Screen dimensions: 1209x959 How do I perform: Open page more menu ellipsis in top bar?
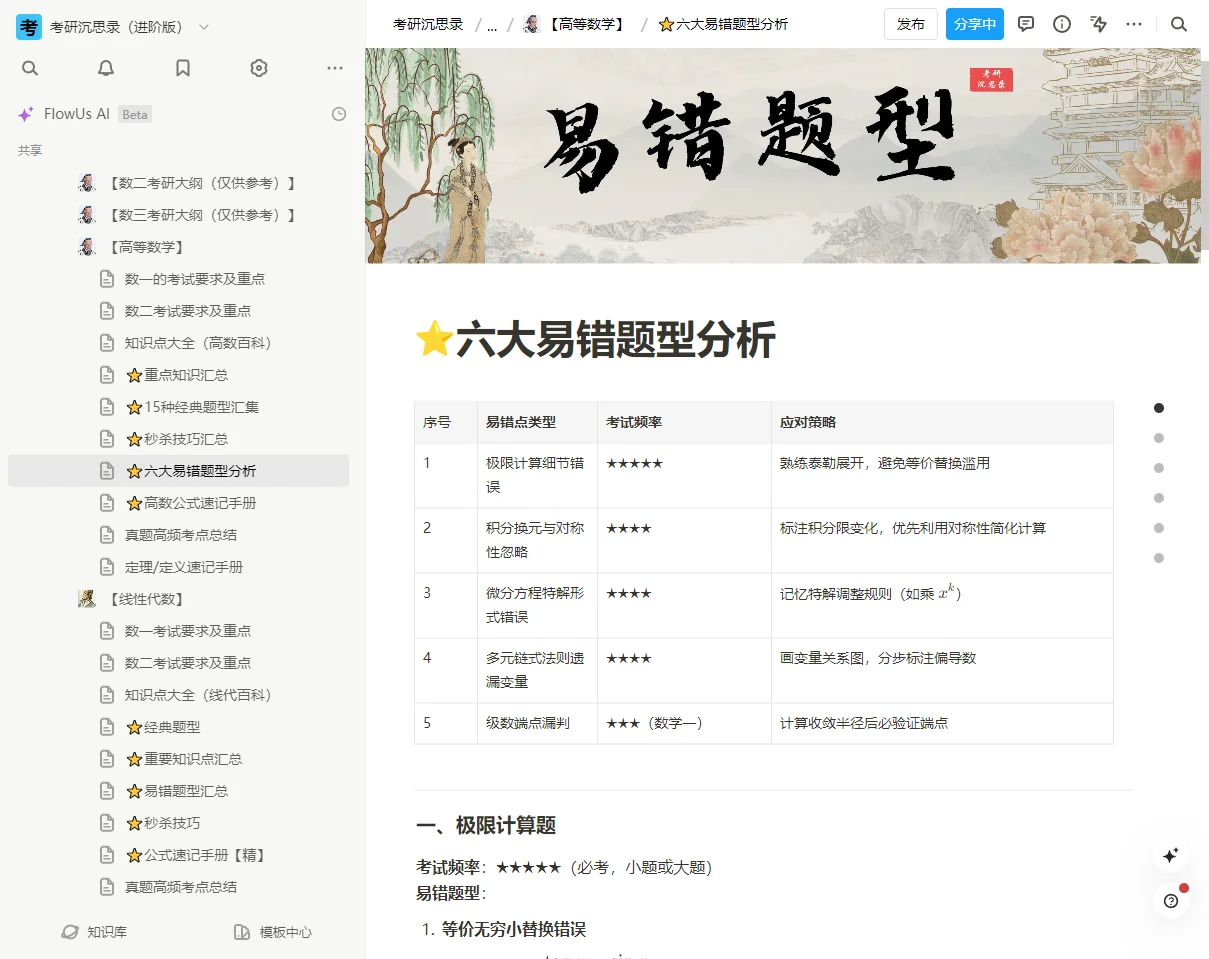click(1134, 24)
